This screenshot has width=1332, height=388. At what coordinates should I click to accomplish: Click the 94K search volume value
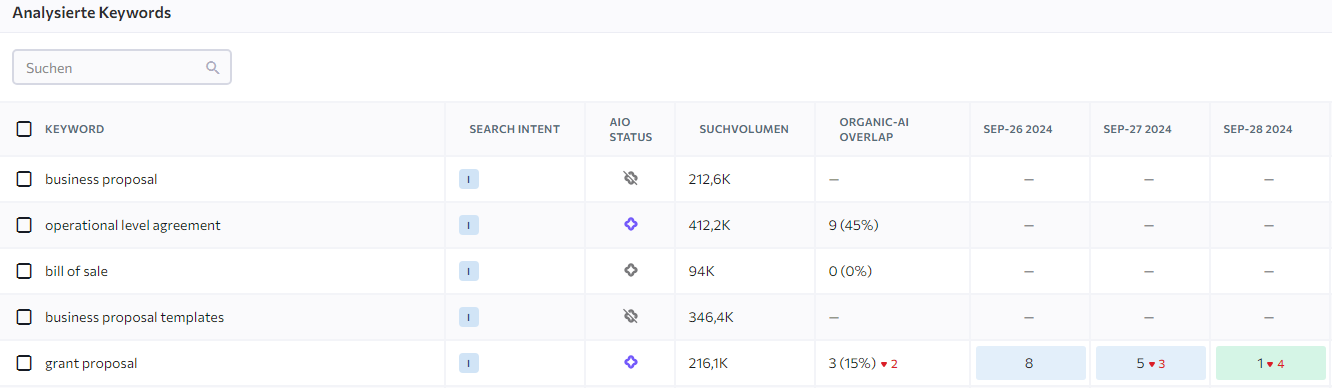701,271
